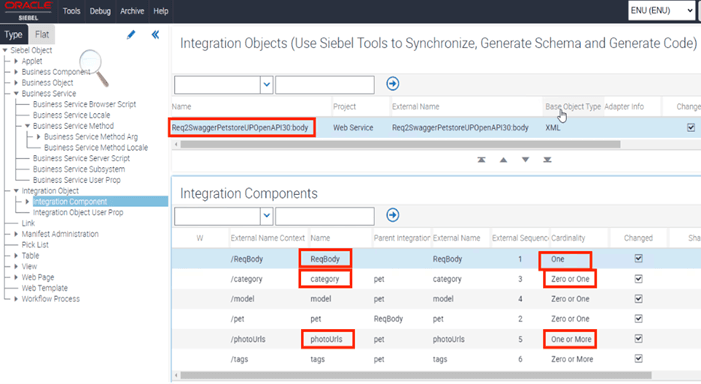
Task: Click the pencil edit icon
Action: click(131, 35)
